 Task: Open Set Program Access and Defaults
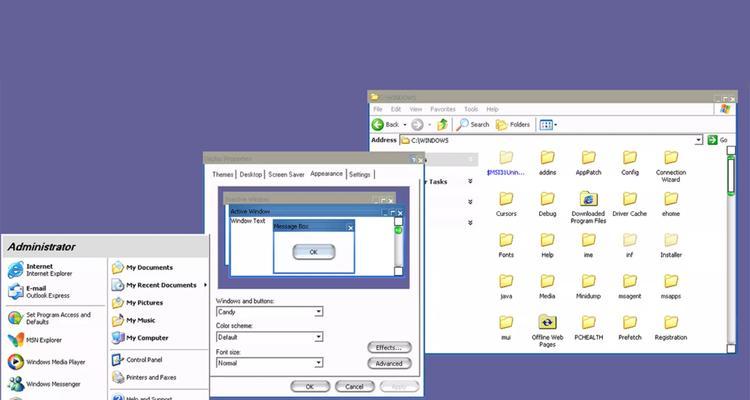50,318
